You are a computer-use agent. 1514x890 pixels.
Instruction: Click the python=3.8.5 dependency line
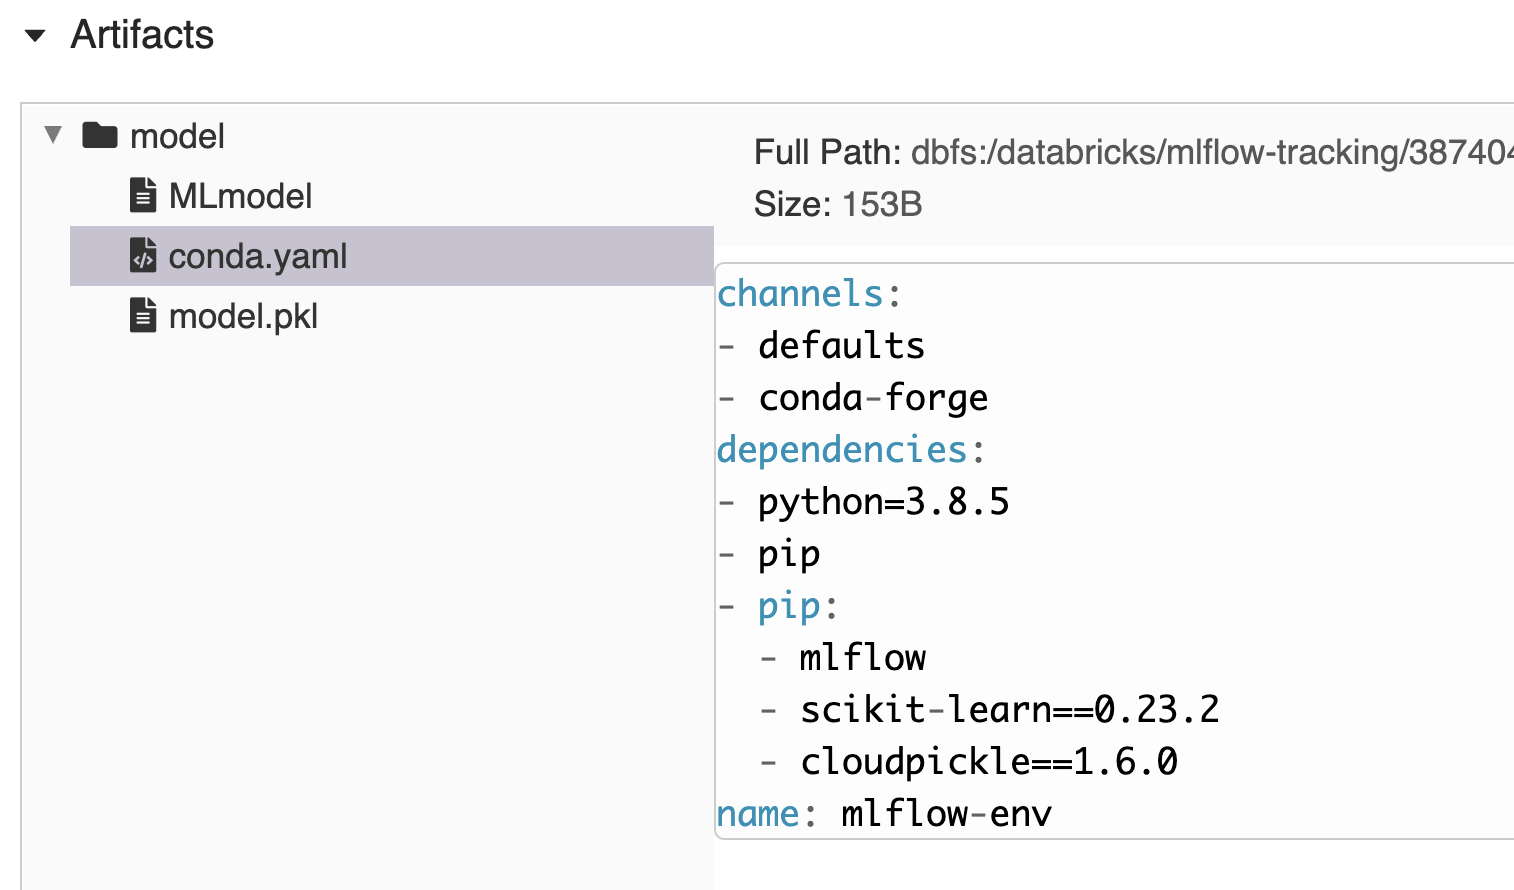tap(883, 502)
